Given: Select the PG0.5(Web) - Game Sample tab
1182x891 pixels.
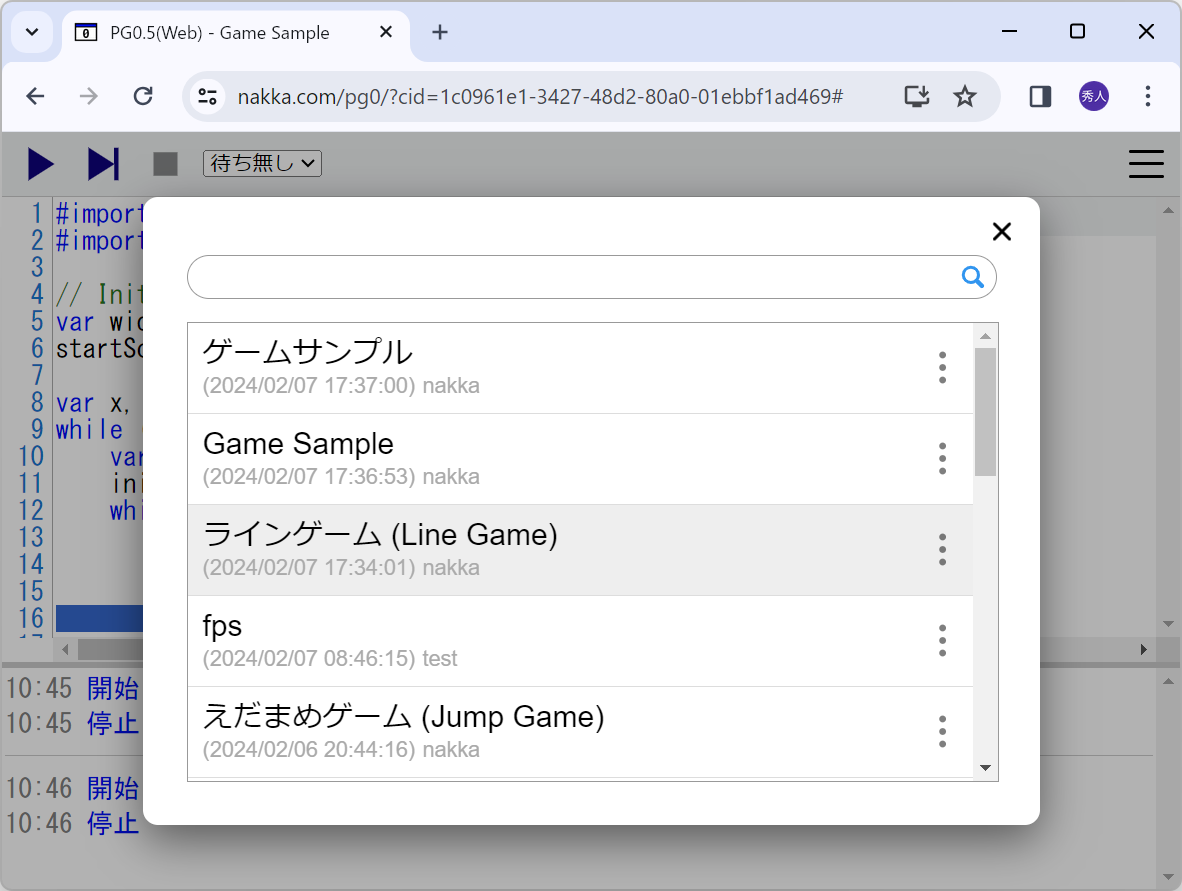Looking at the screenshot, I should click(x=220, y=33).
